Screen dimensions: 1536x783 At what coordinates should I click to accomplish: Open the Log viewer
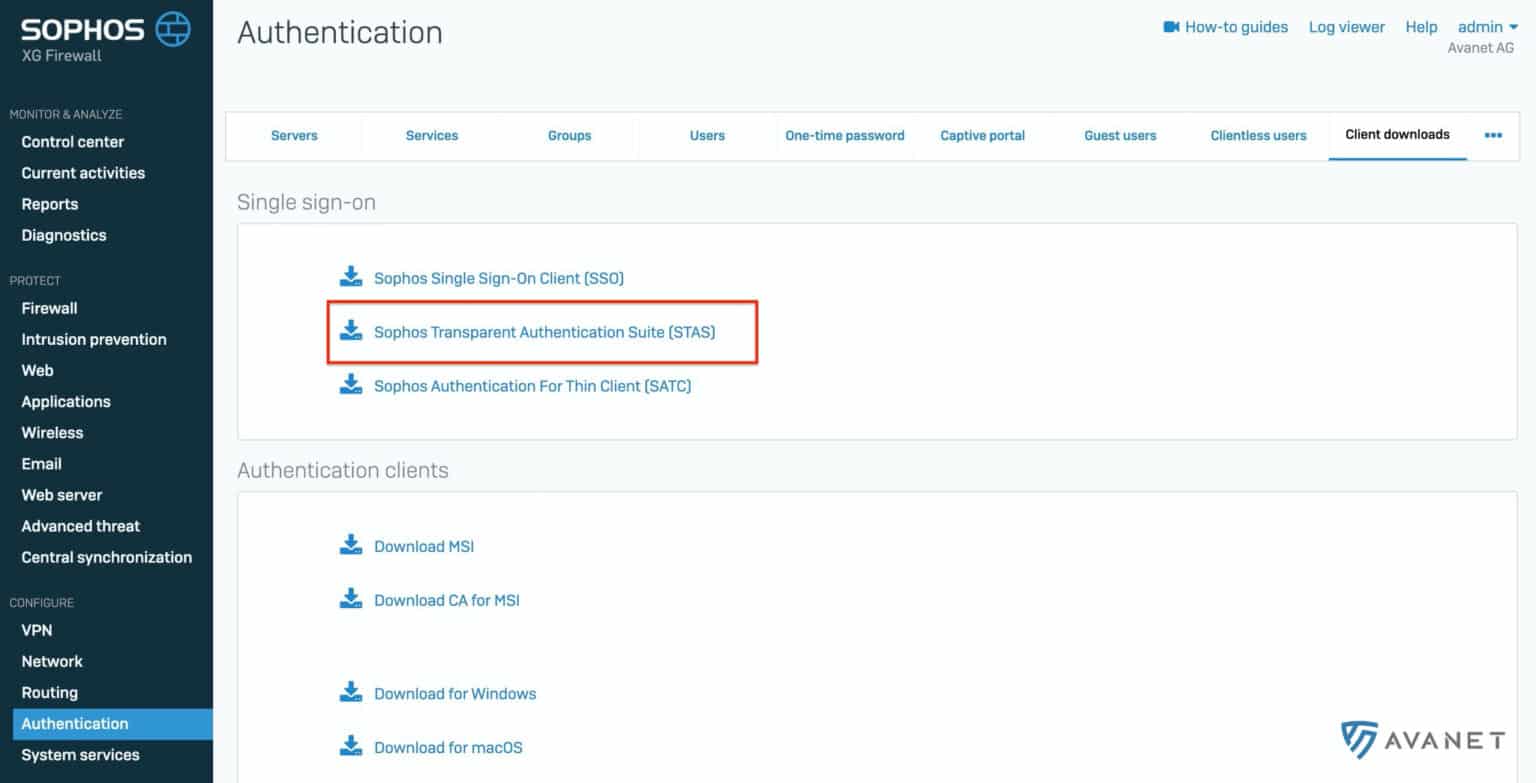pos(1346,27)
